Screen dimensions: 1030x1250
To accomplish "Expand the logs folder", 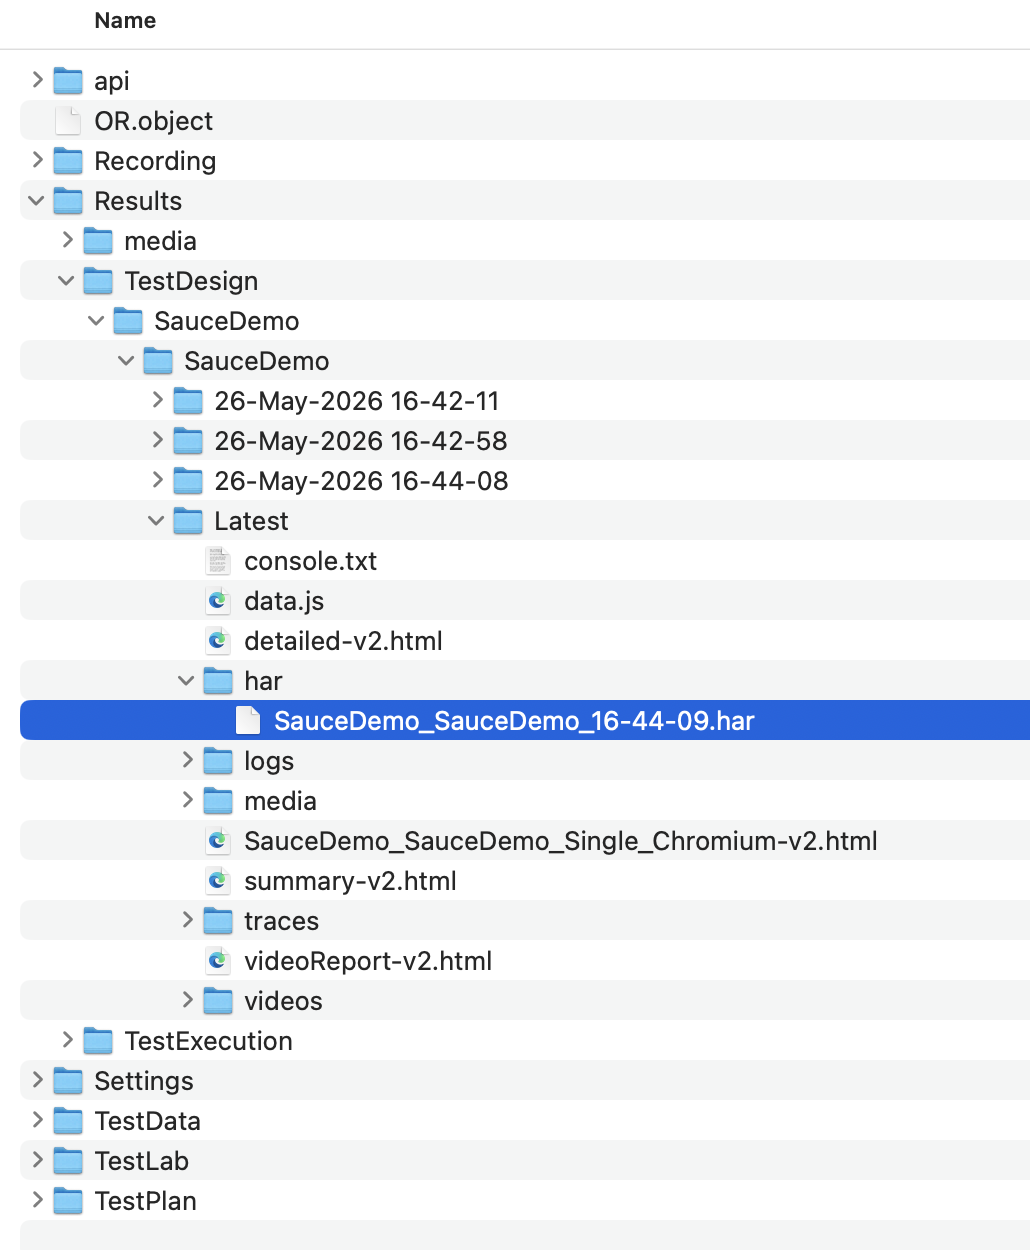I will coord(187,759).
